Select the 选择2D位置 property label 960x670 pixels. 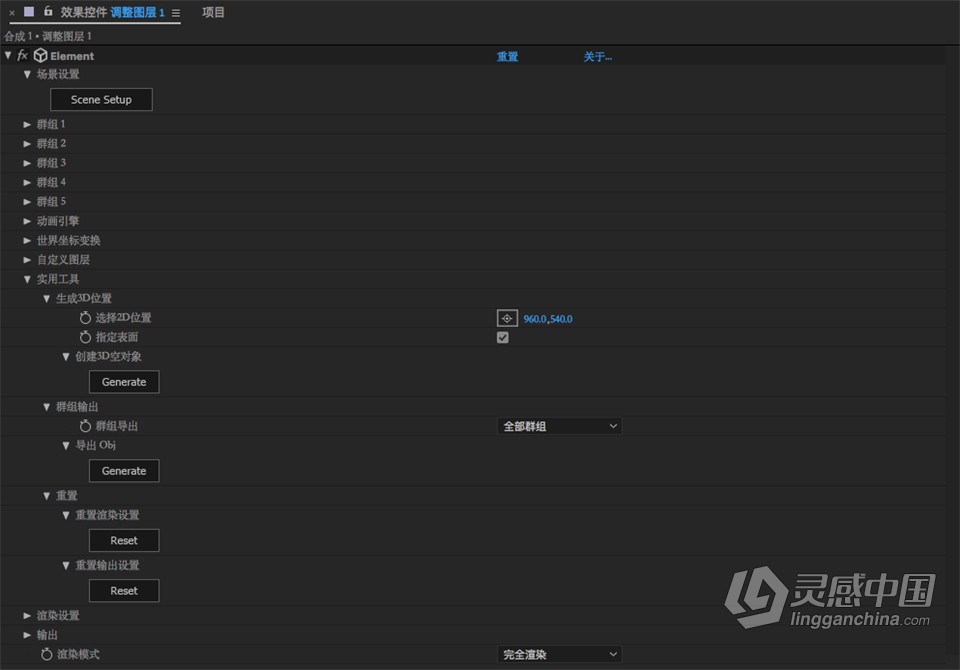point(123,318)
